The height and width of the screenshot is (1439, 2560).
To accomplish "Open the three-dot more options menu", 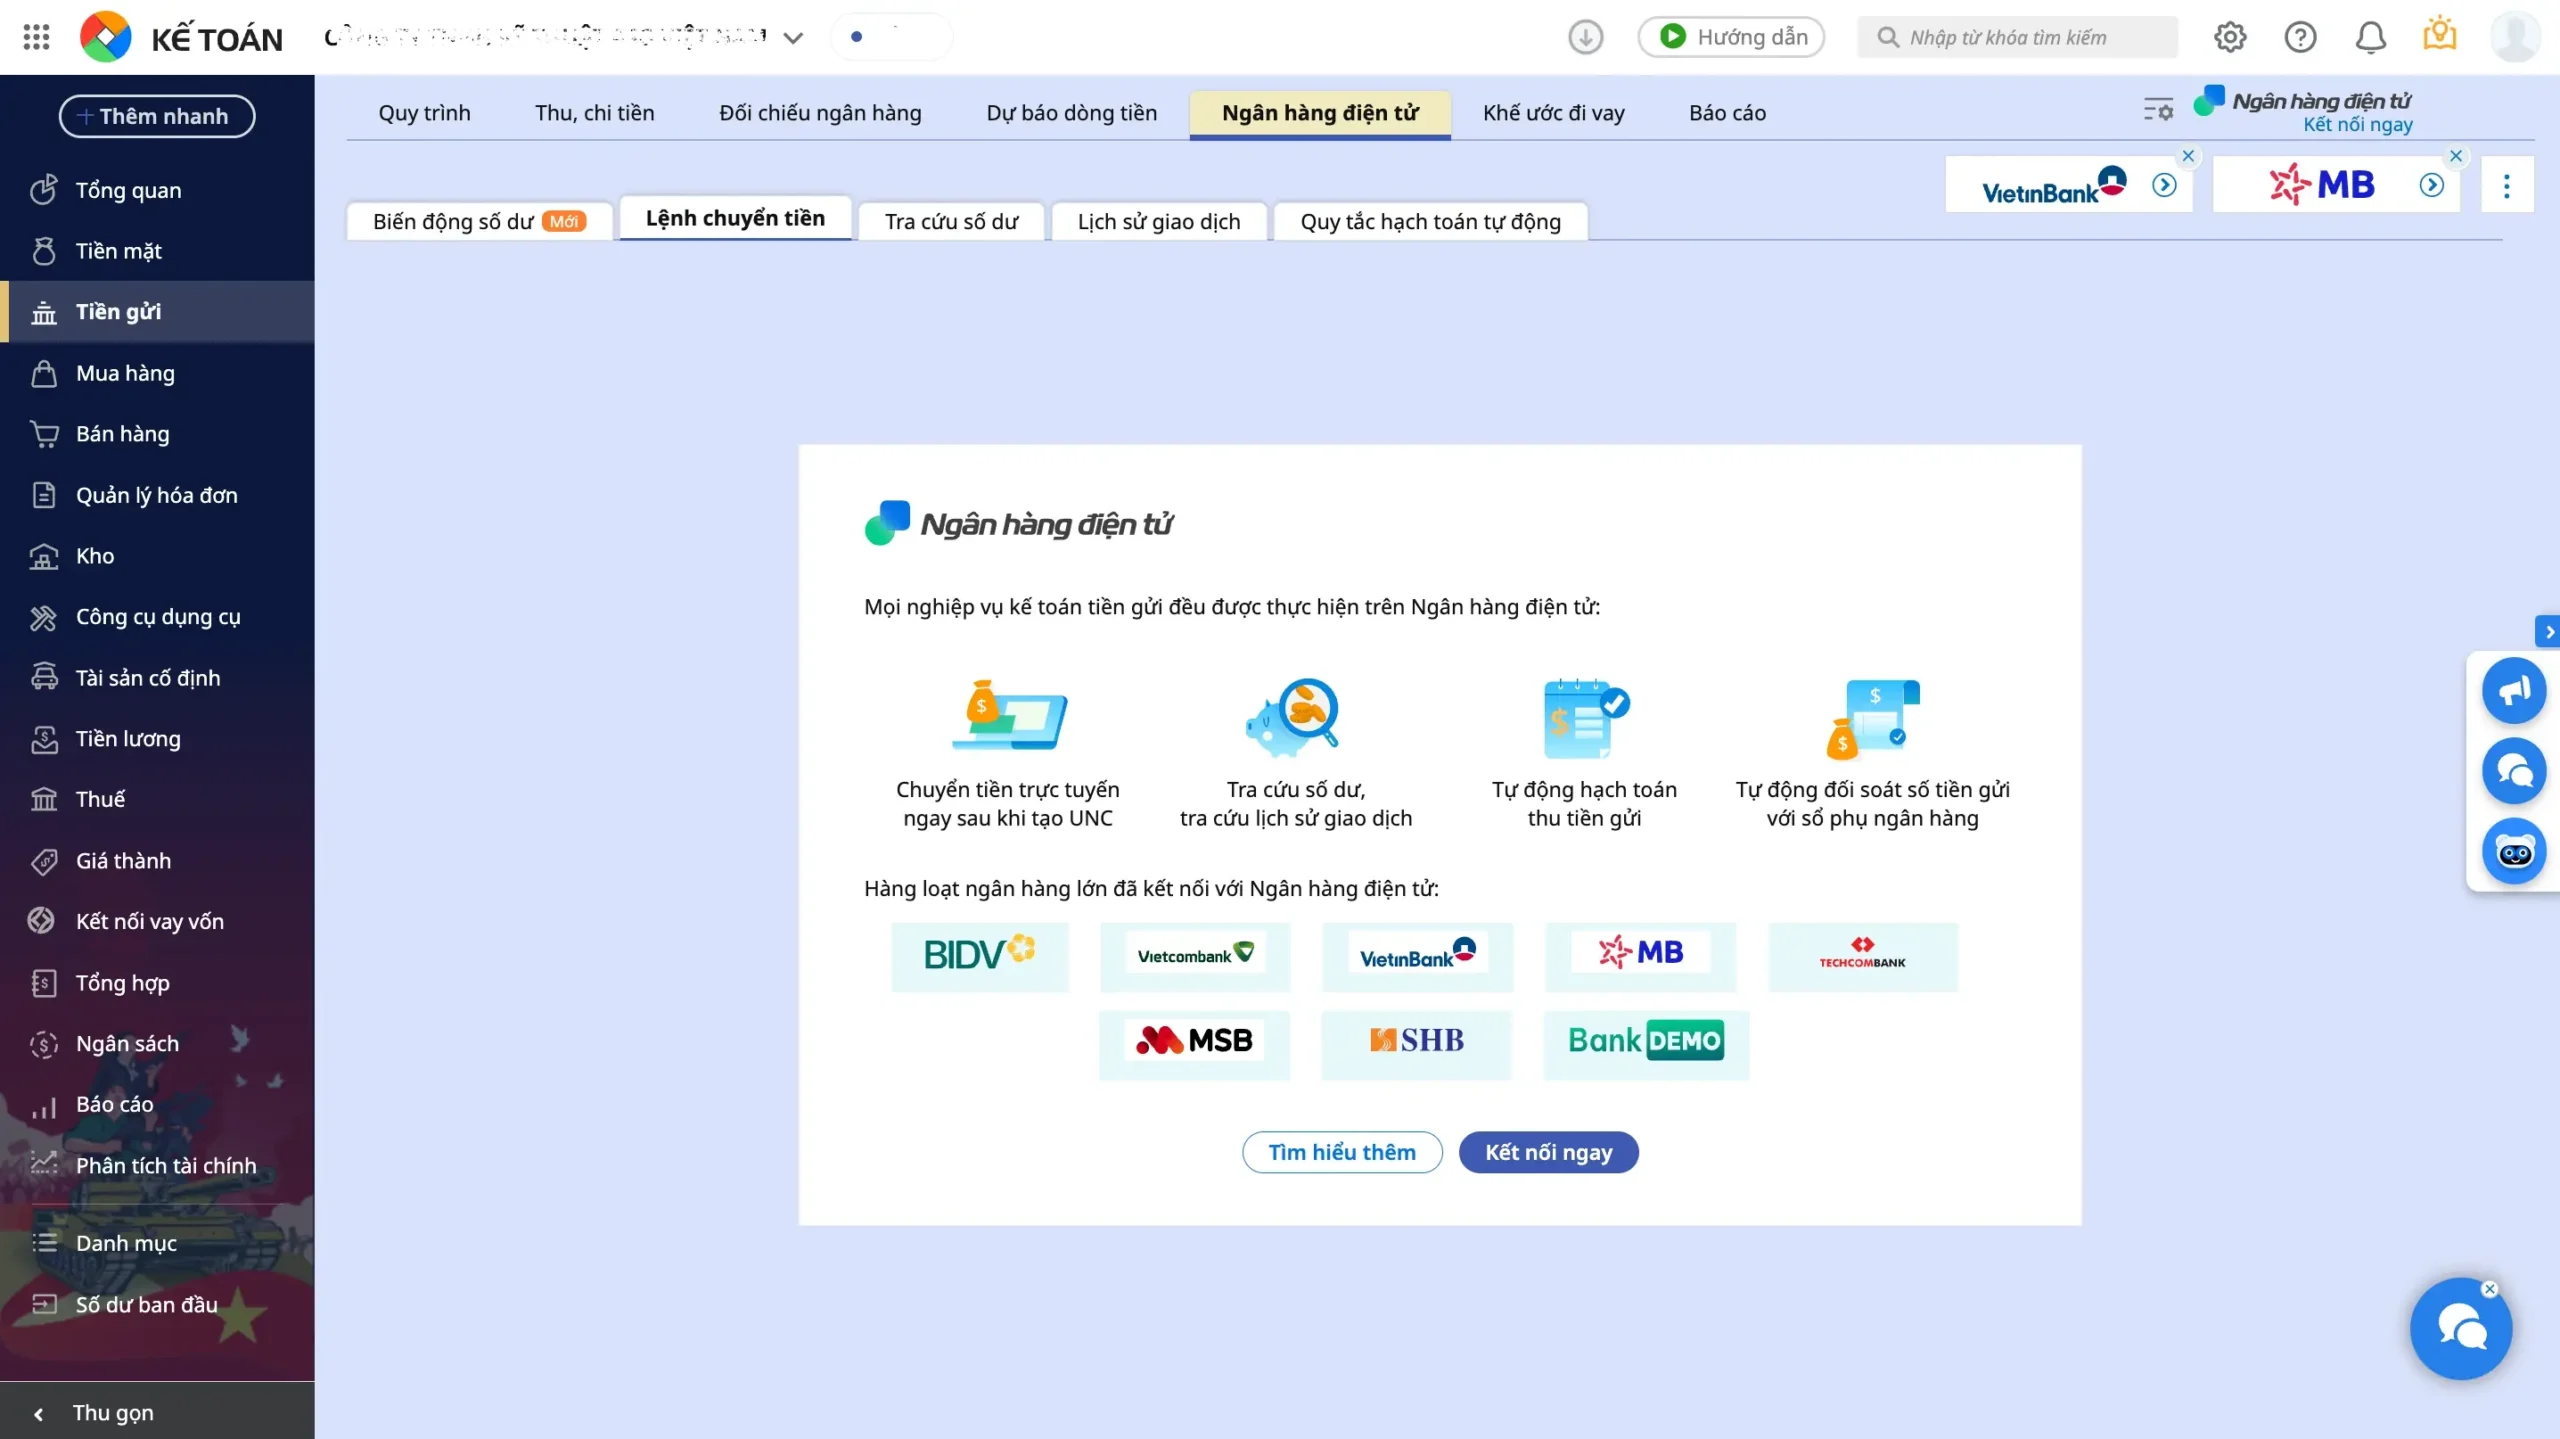I will pos(2507,185).
